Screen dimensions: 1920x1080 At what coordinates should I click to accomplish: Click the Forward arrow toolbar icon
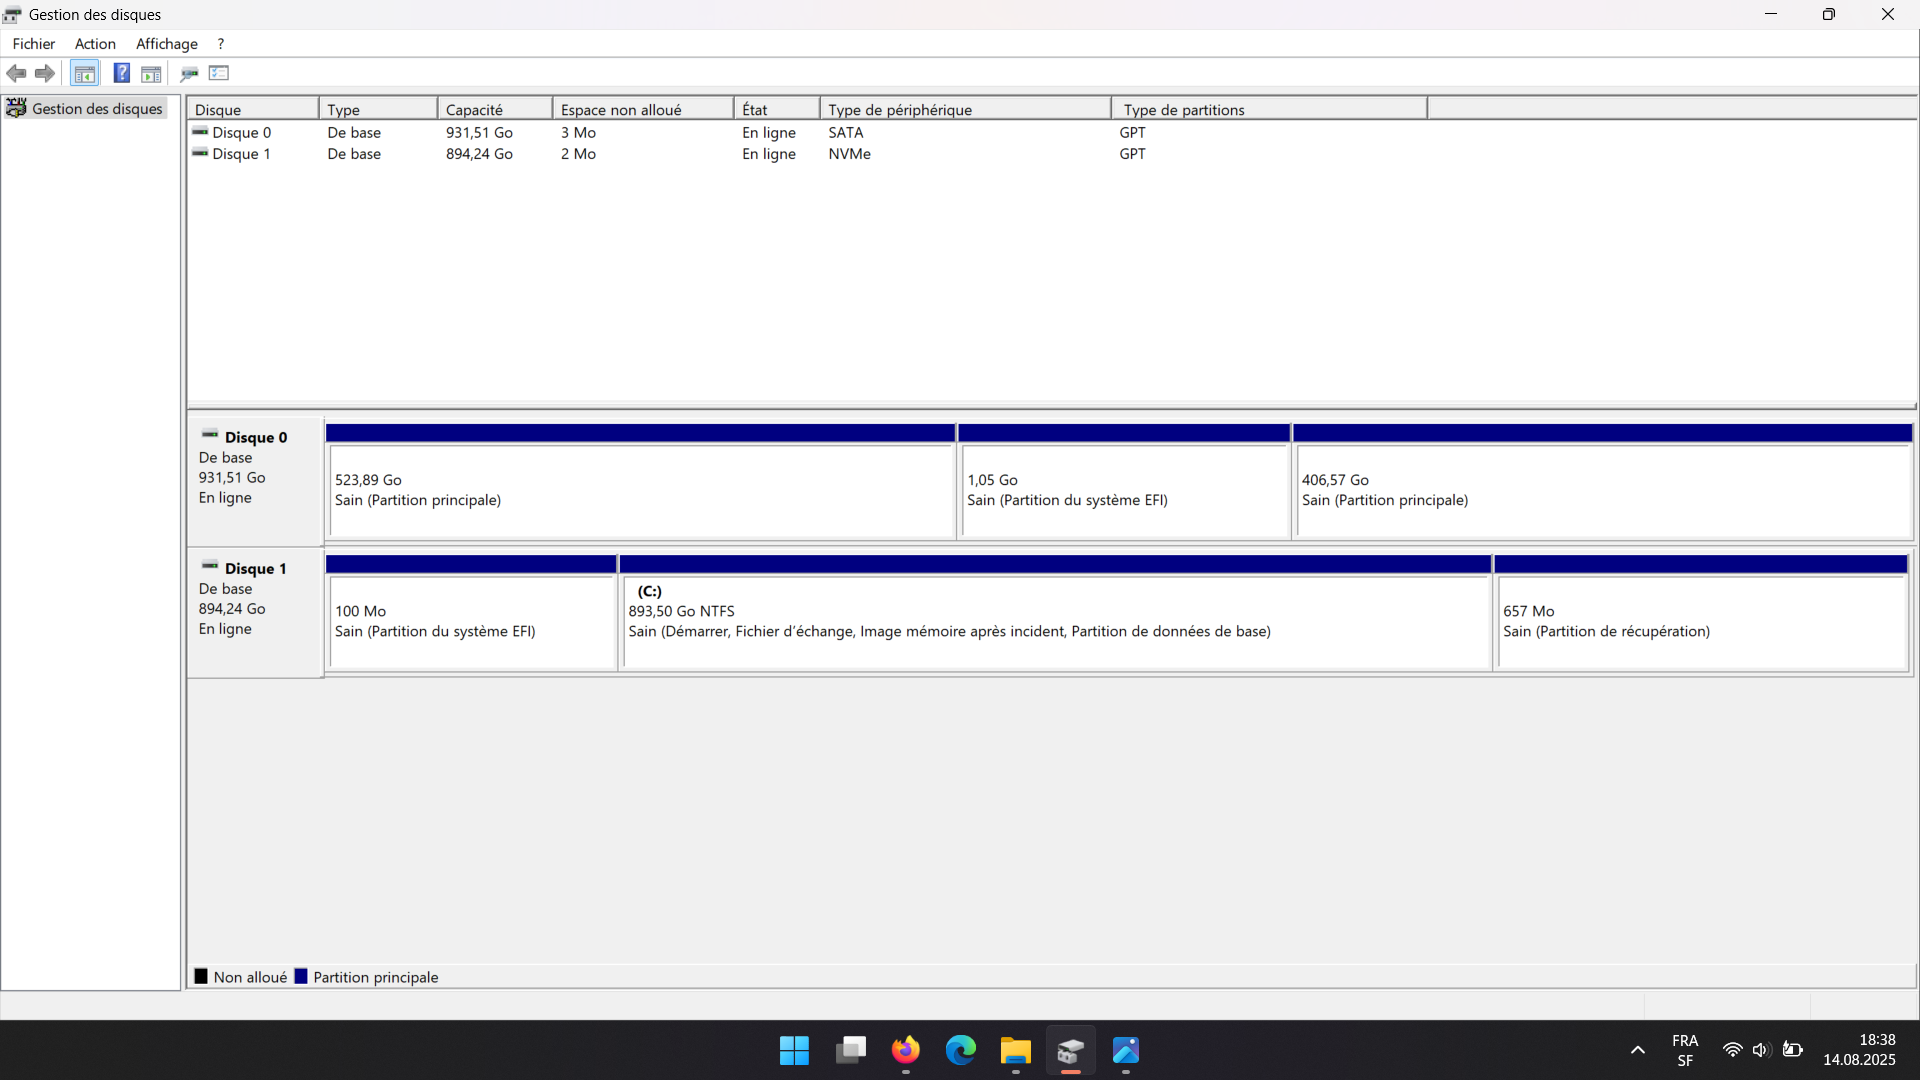[45, 73]
